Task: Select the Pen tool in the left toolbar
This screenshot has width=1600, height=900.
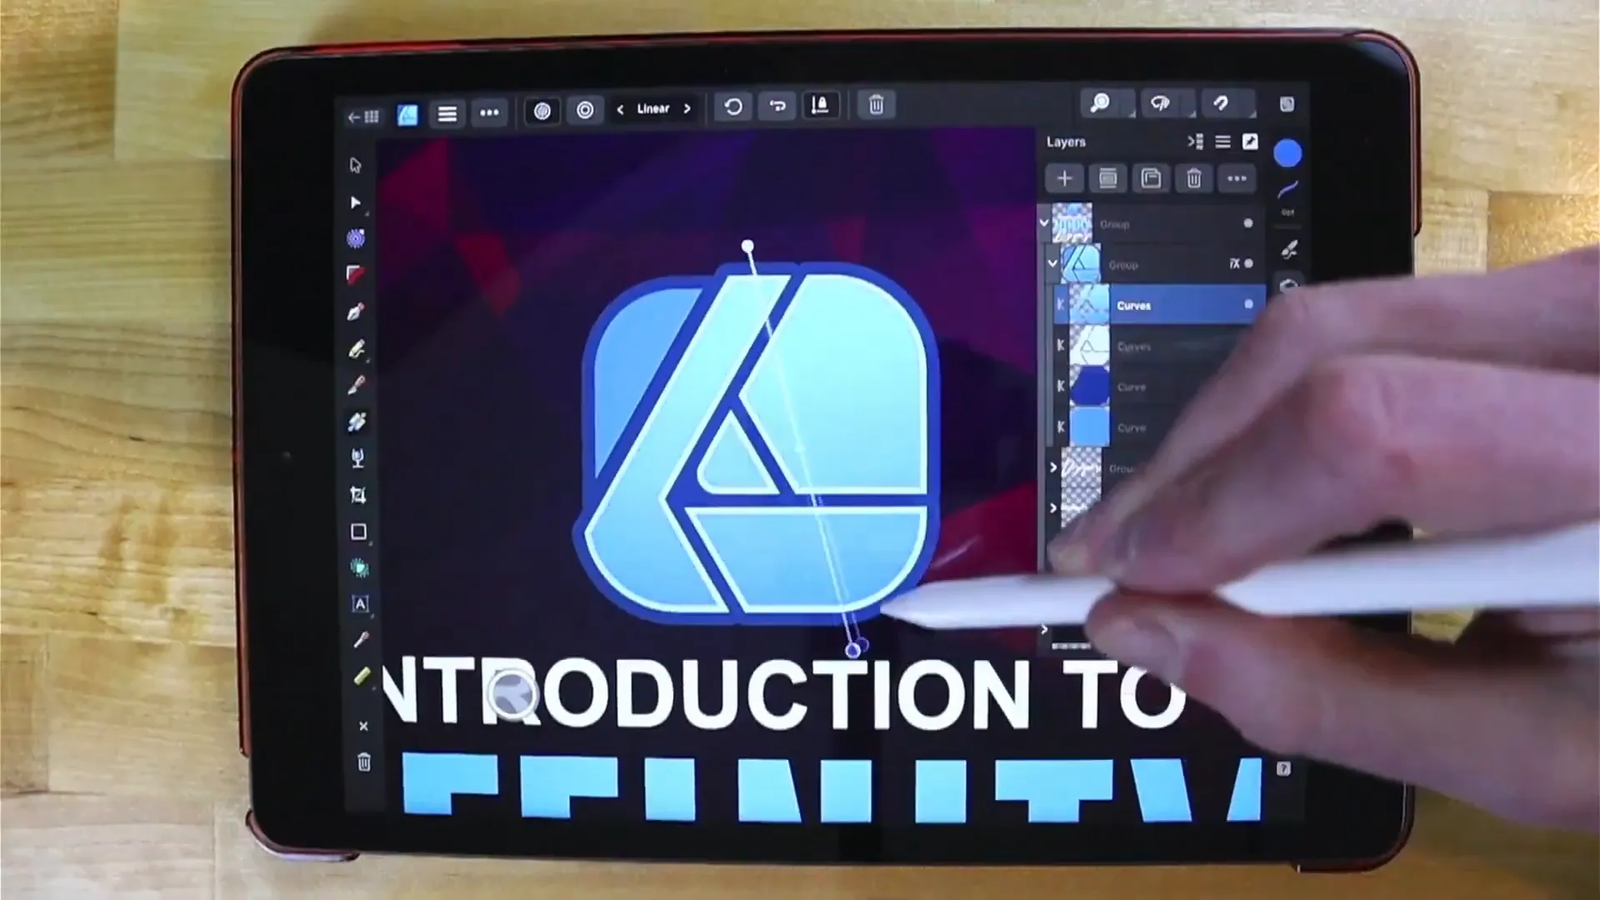Action: coord(356,310)
